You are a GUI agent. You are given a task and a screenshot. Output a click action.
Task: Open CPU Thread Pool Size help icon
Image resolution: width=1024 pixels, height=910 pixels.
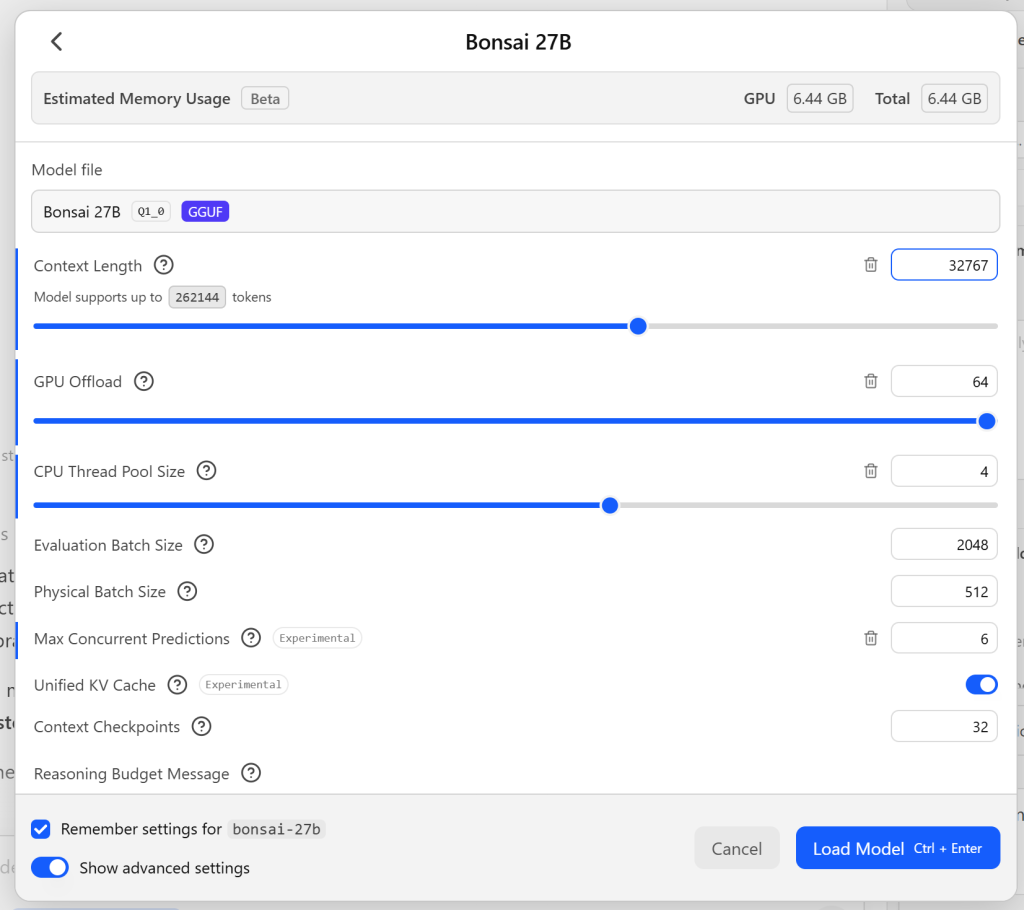coord(206,470)
